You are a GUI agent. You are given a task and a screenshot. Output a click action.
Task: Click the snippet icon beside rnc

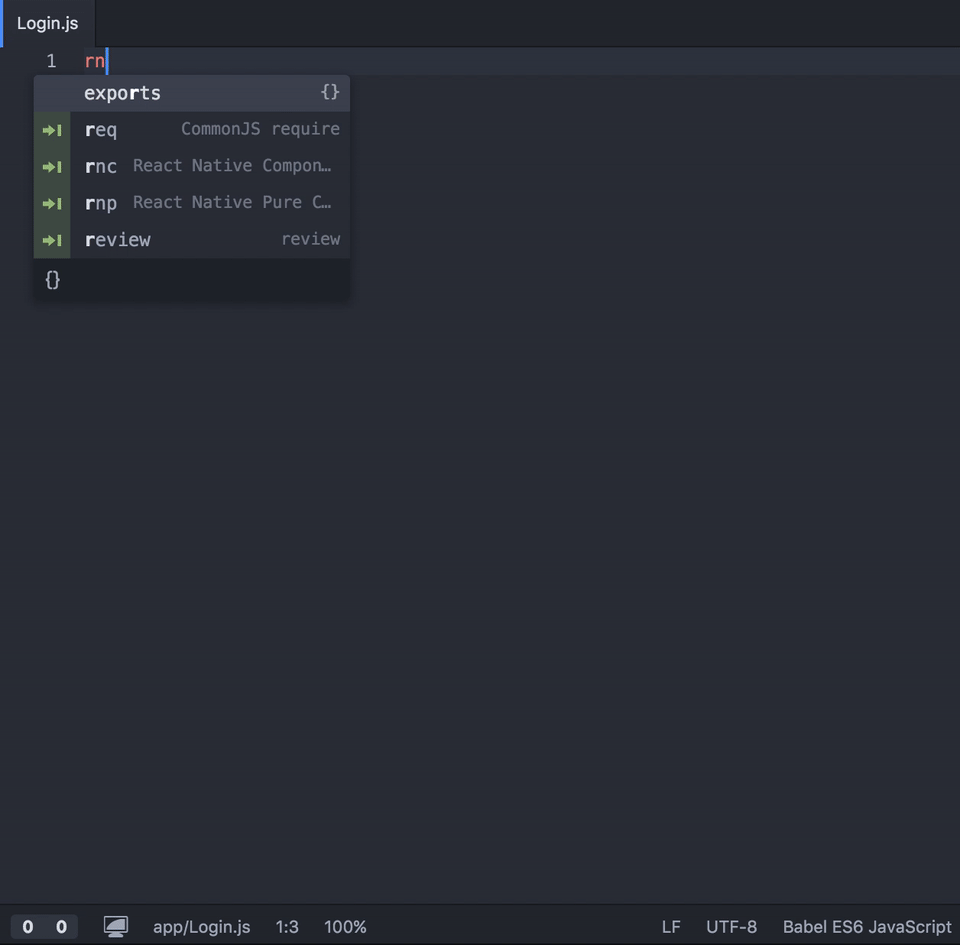pyautogui.click(x=52, y=166)
